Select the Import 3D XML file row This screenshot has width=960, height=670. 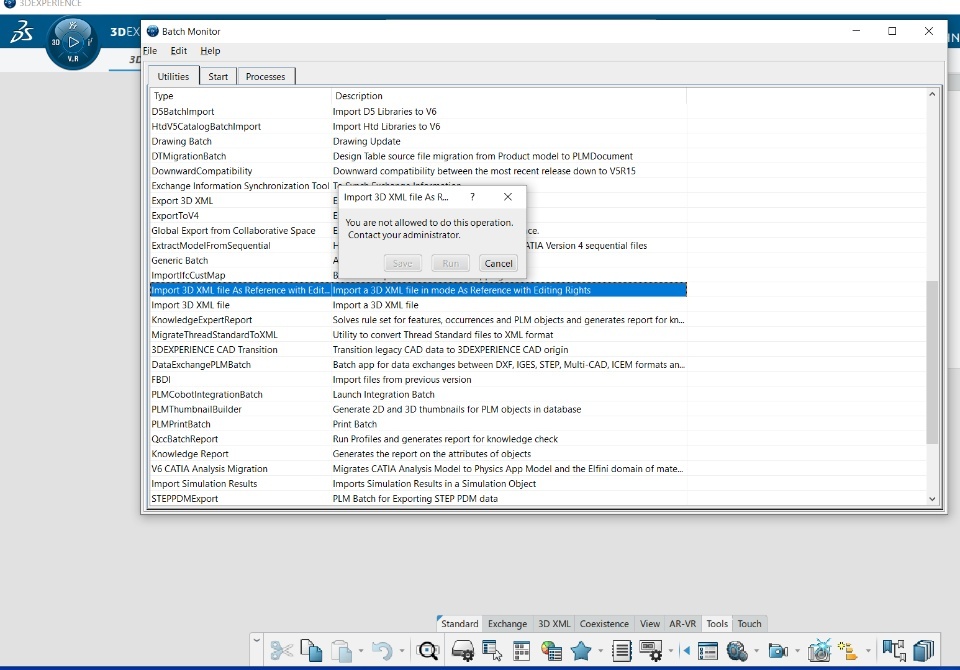(418, 305)
